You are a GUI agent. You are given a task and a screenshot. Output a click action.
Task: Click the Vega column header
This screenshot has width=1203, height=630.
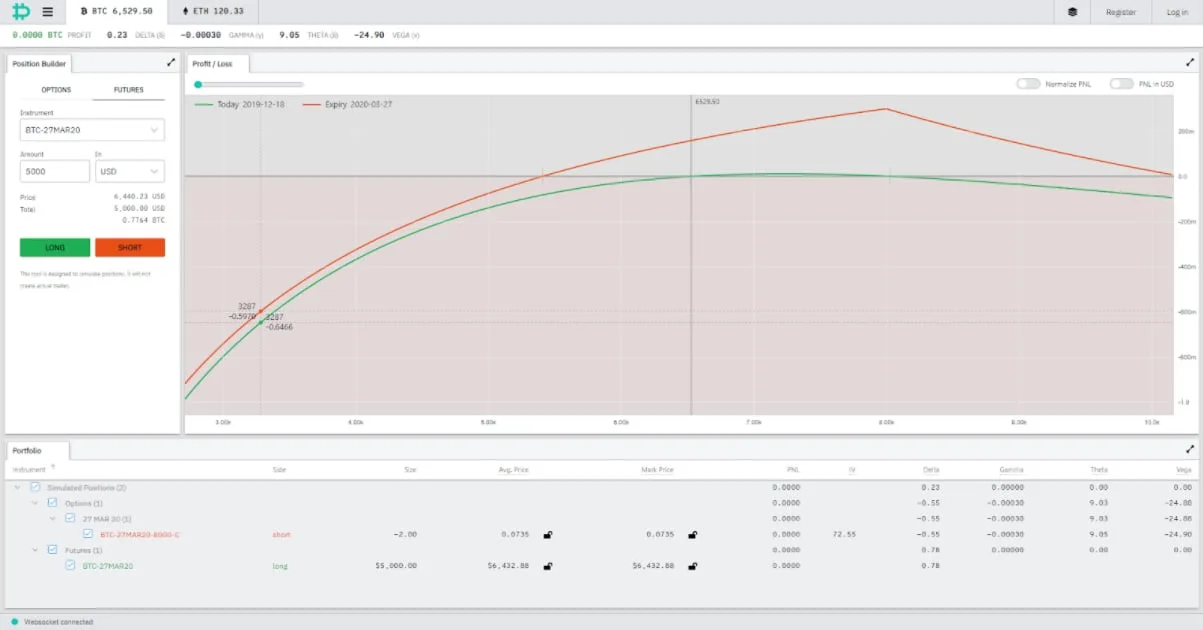point(1185,468)
